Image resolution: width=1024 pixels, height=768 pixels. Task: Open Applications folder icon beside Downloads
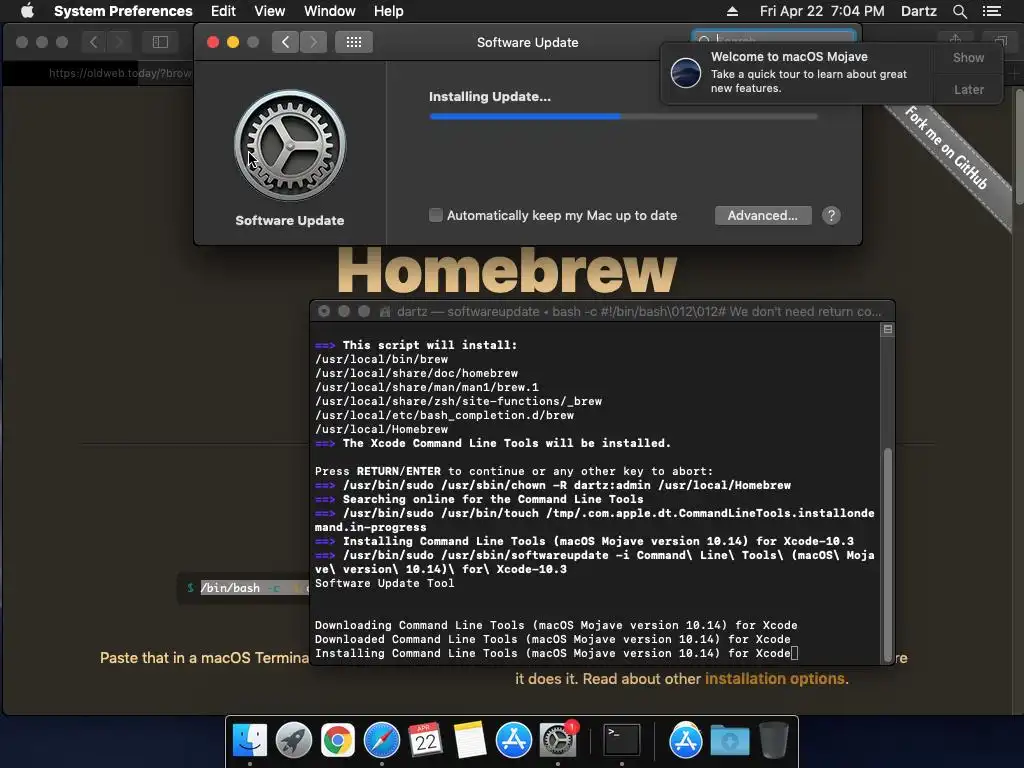685,740
